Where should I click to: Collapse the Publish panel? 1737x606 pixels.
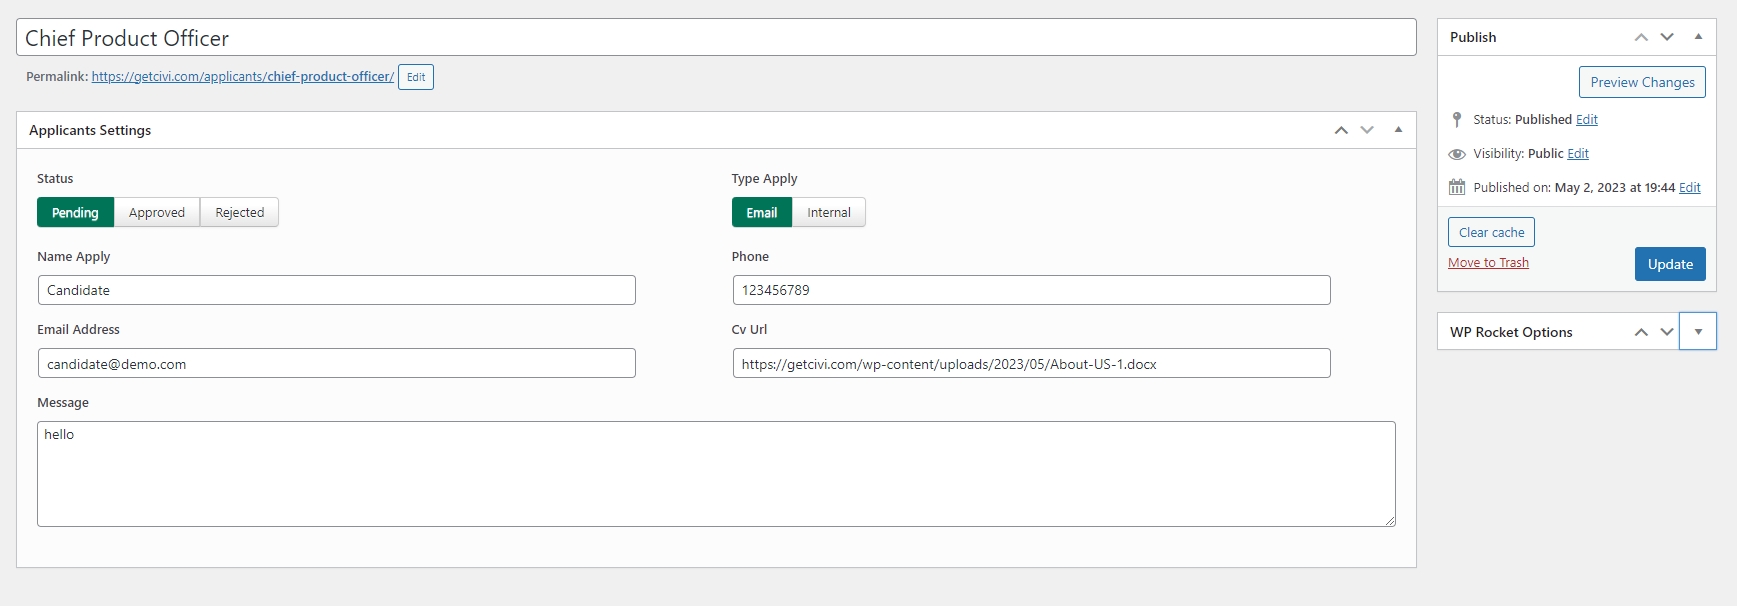point(1698,37)
